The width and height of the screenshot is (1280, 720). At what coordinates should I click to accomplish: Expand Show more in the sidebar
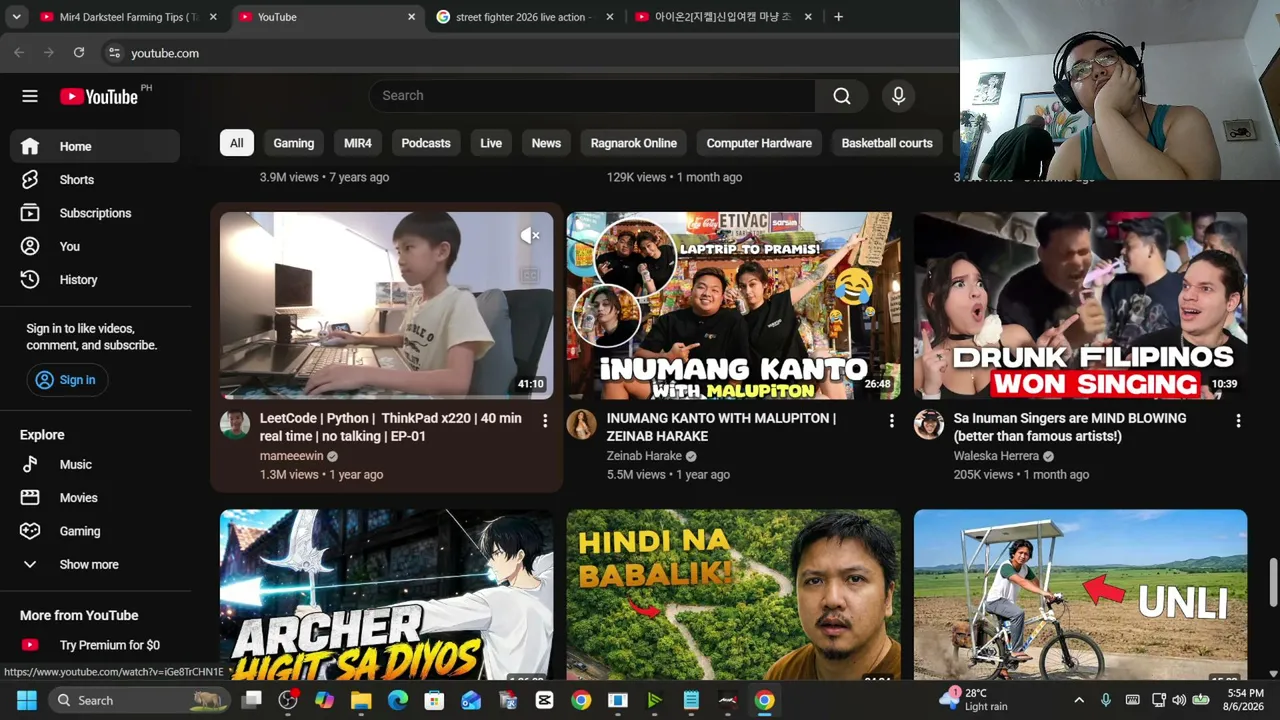pyautogui.click(x=95, y=564)
